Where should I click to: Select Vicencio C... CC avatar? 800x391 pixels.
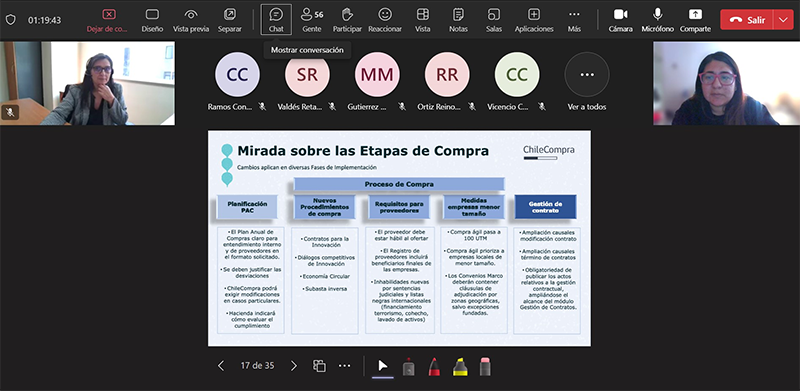(x=517, y=75)
